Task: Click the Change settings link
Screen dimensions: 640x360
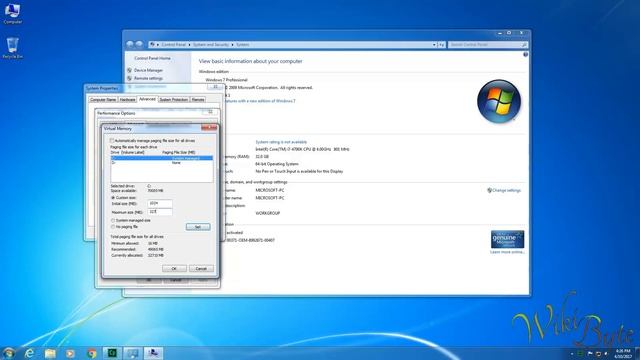Action: (507, 190)
